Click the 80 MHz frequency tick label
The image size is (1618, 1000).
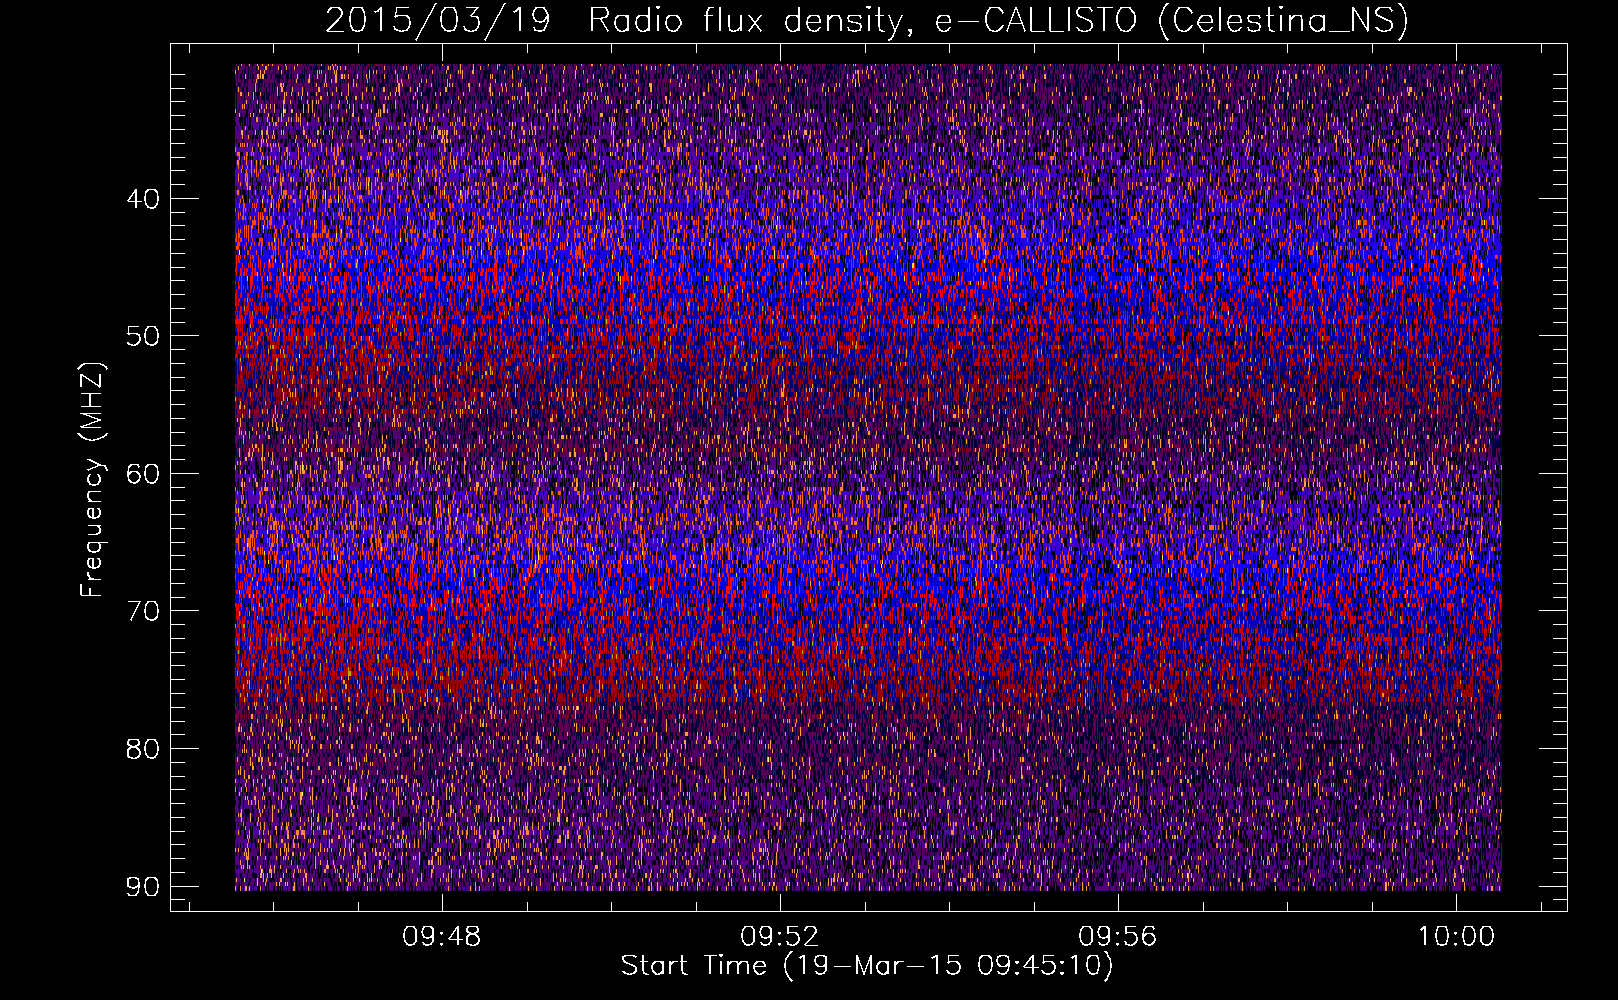pos(143,749)
